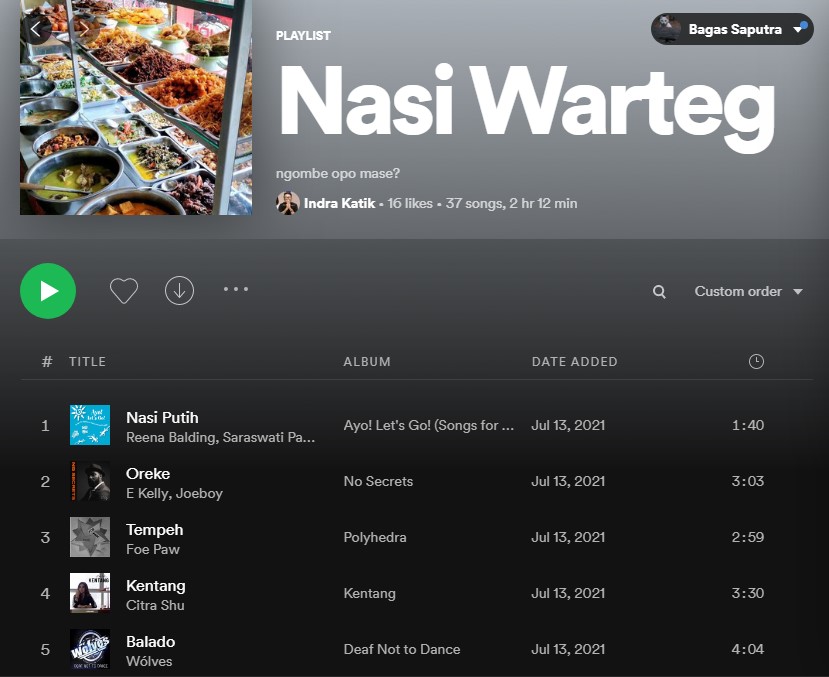The height and width of the screenshot is (677, 829).
Task: Click Indra Katik's avatar picture
Action: pyautogui.click(x=288, y=203)
